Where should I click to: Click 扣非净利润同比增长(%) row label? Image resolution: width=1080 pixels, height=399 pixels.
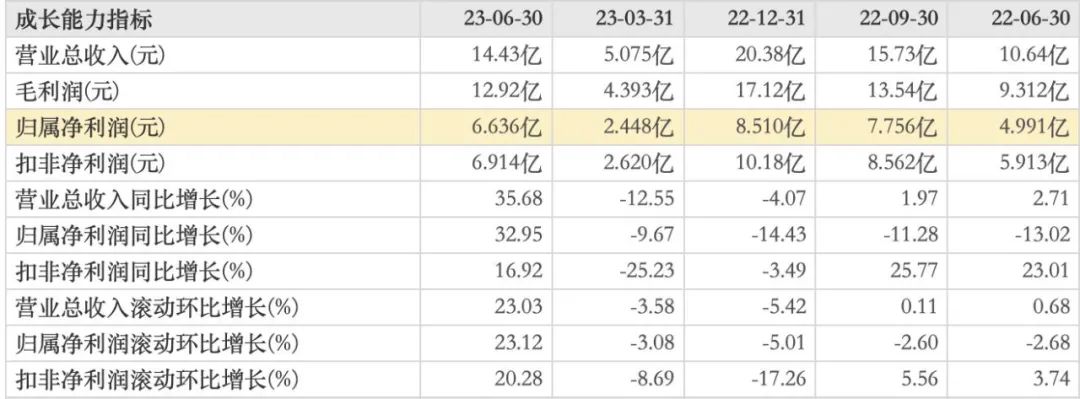point(134,272)
